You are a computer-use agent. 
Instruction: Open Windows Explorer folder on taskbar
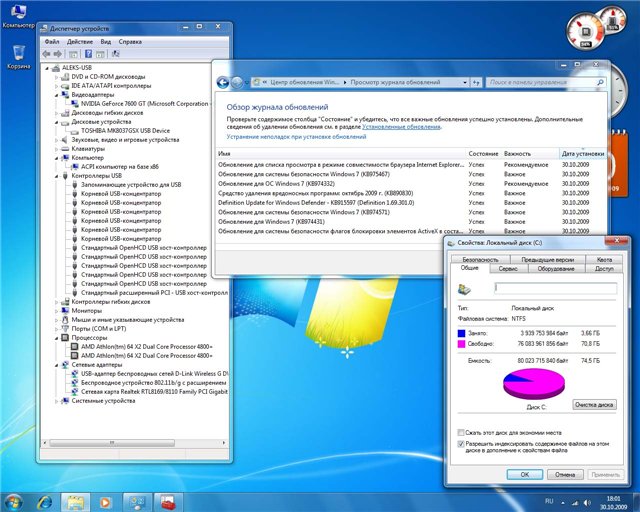coord(76,502)
